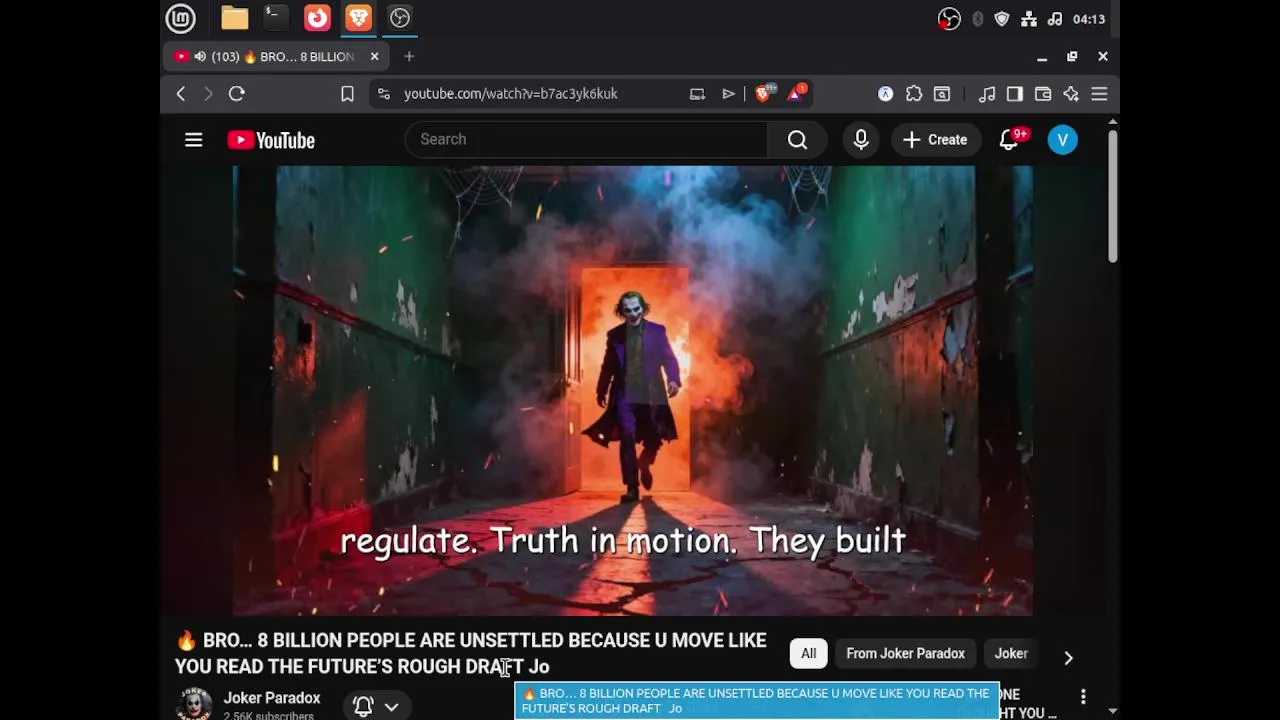Go back to the previous page
This screenshot has width=1280, height=720.
pyautogui.click(x=181, y=94)
